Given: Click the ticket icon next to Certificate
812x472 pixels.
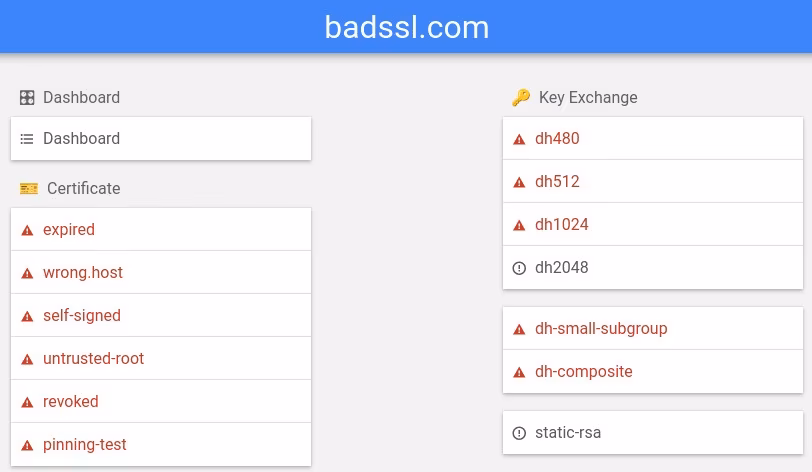Looking at the screenshot, I should click(29, 189).
